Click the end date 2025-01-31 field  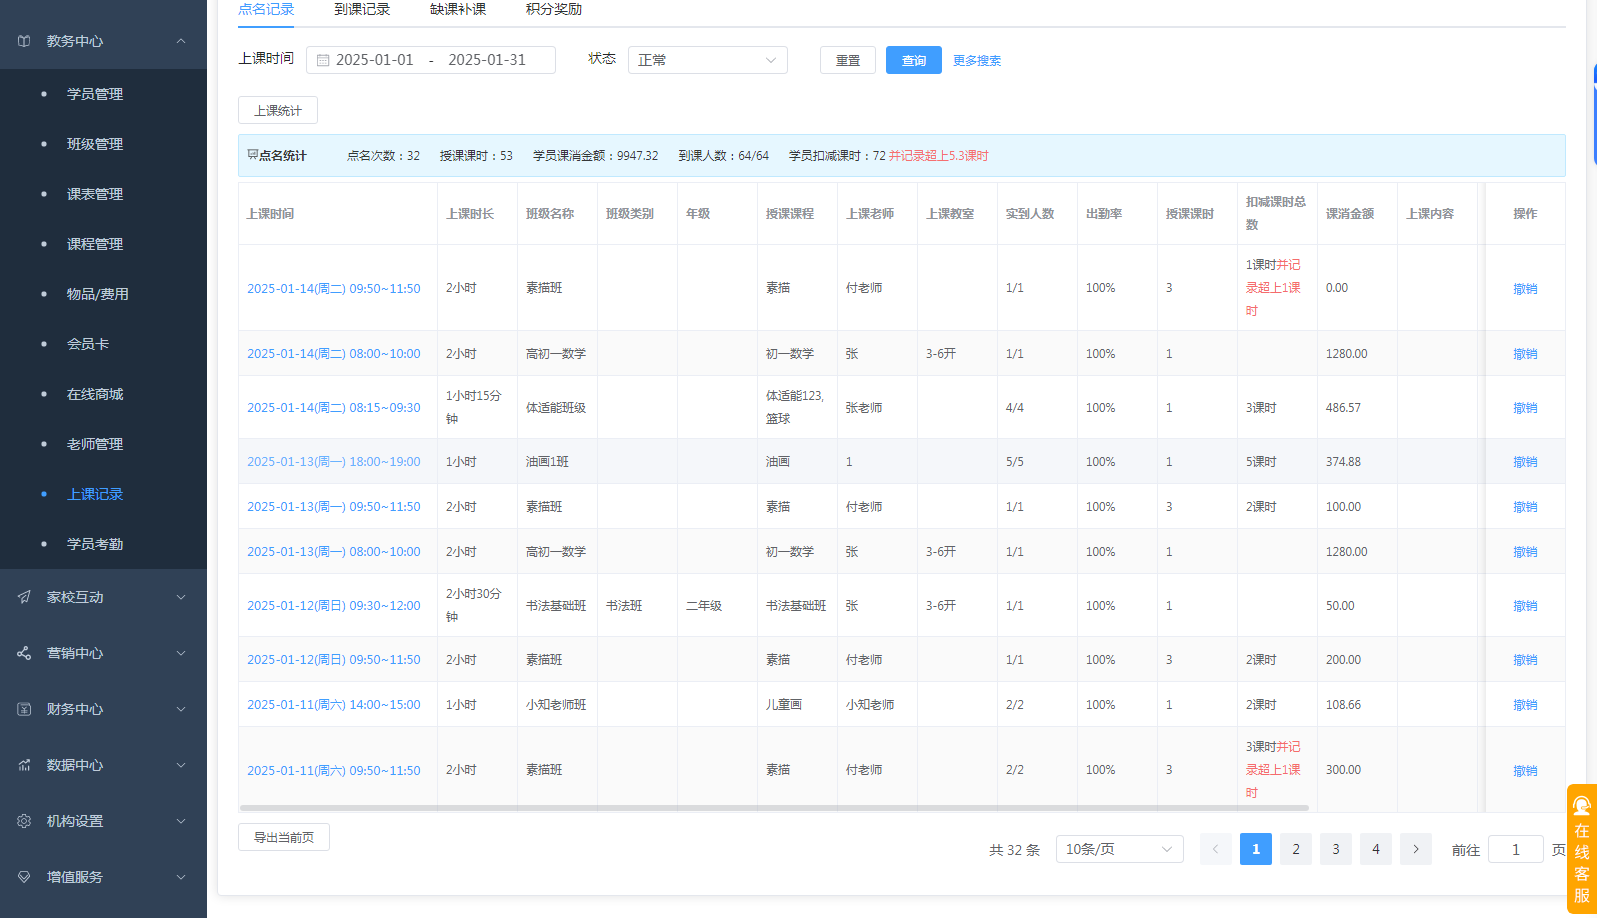pyautogui.click(x=487, y=60)
